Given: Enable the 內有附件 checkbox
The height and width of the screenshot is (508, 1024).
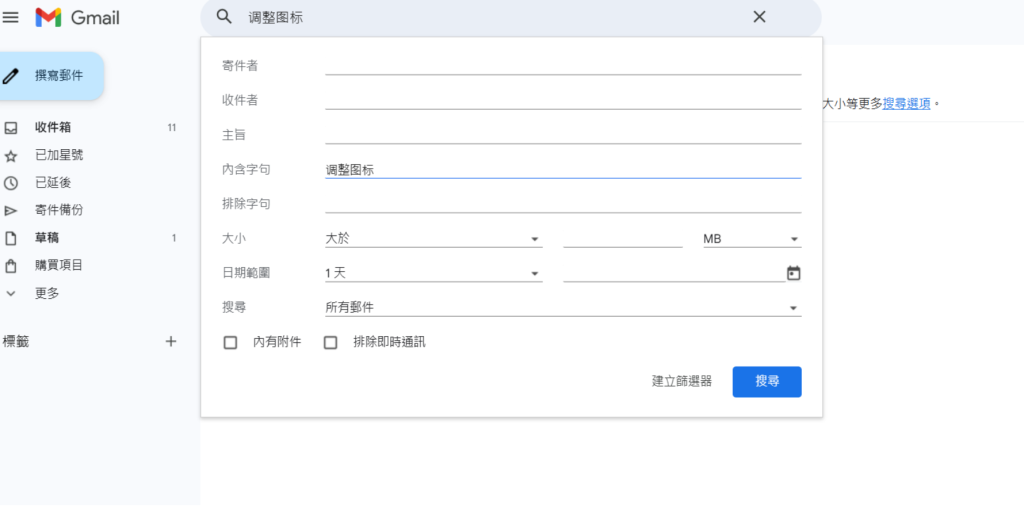Looking at the screenshot, I should coord(230,342).
